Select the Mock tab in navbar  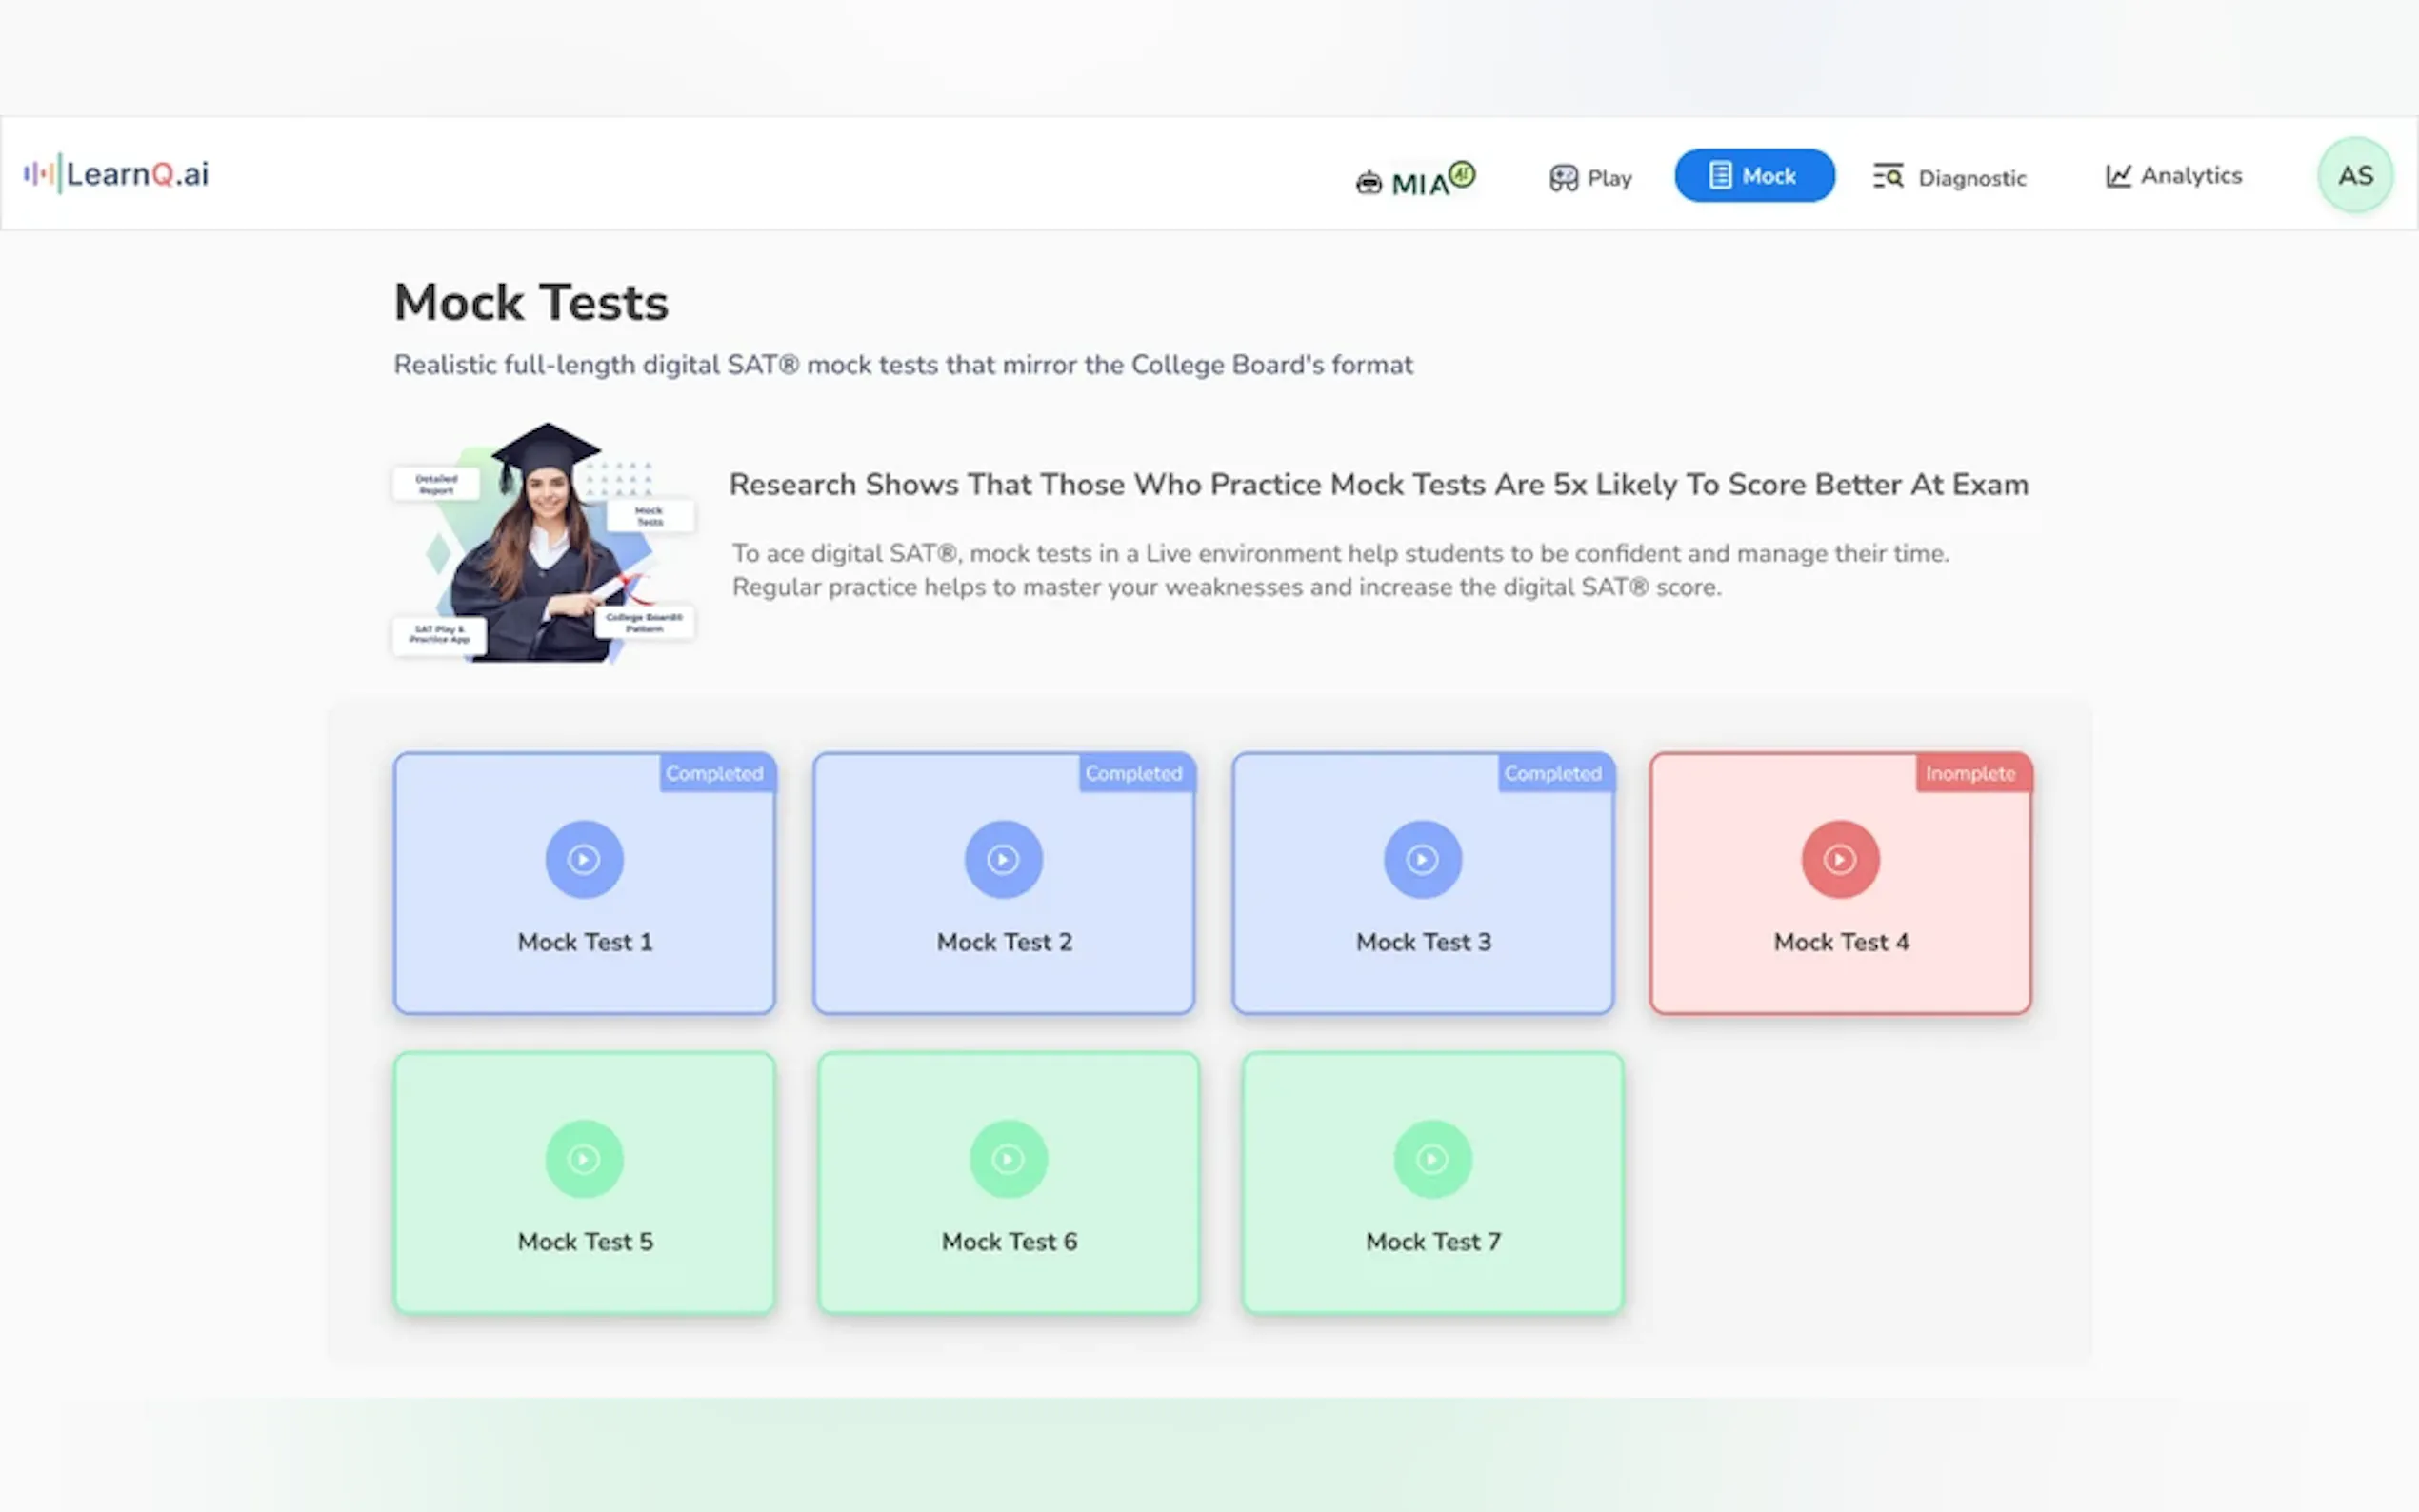click(1754, 176)
